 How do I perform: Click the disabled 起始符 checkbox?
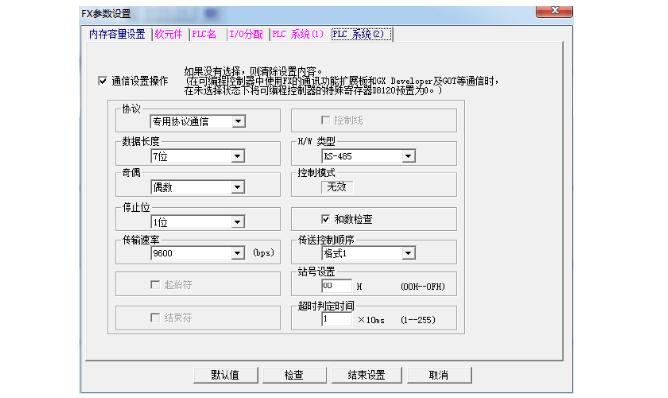155,284
